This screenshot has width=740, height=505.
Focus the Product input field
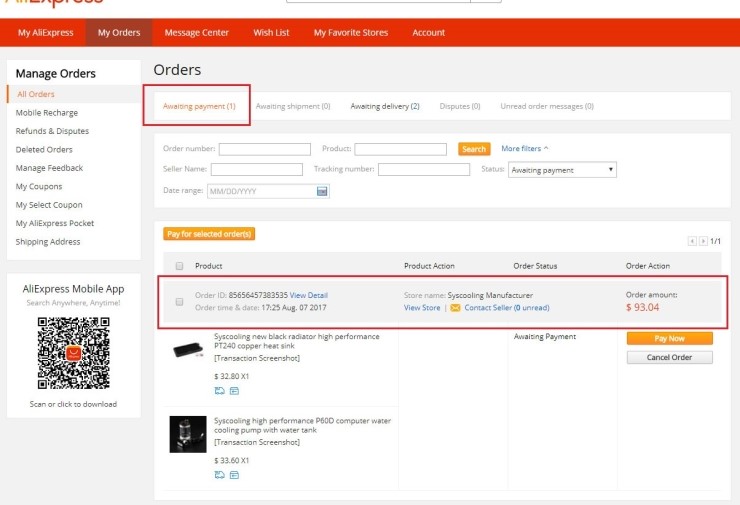click(x=401, y=149)
